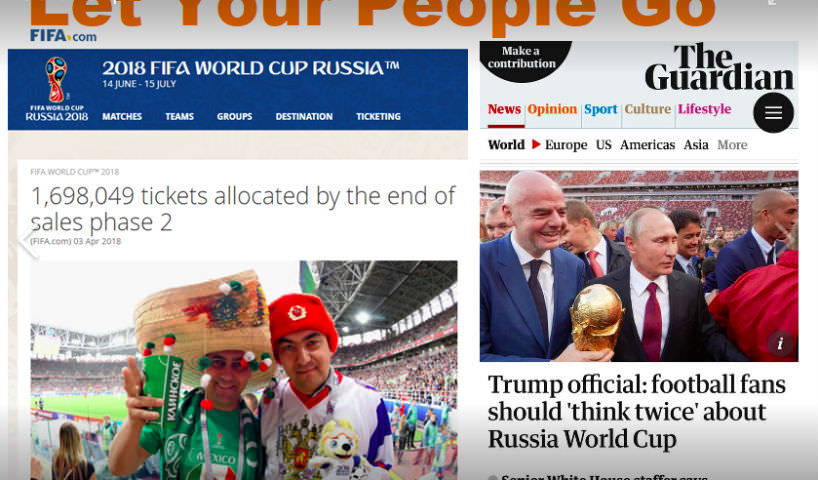Select the Groups menu item
Viewport: 818px width, 480px height.
coord(234,116)
